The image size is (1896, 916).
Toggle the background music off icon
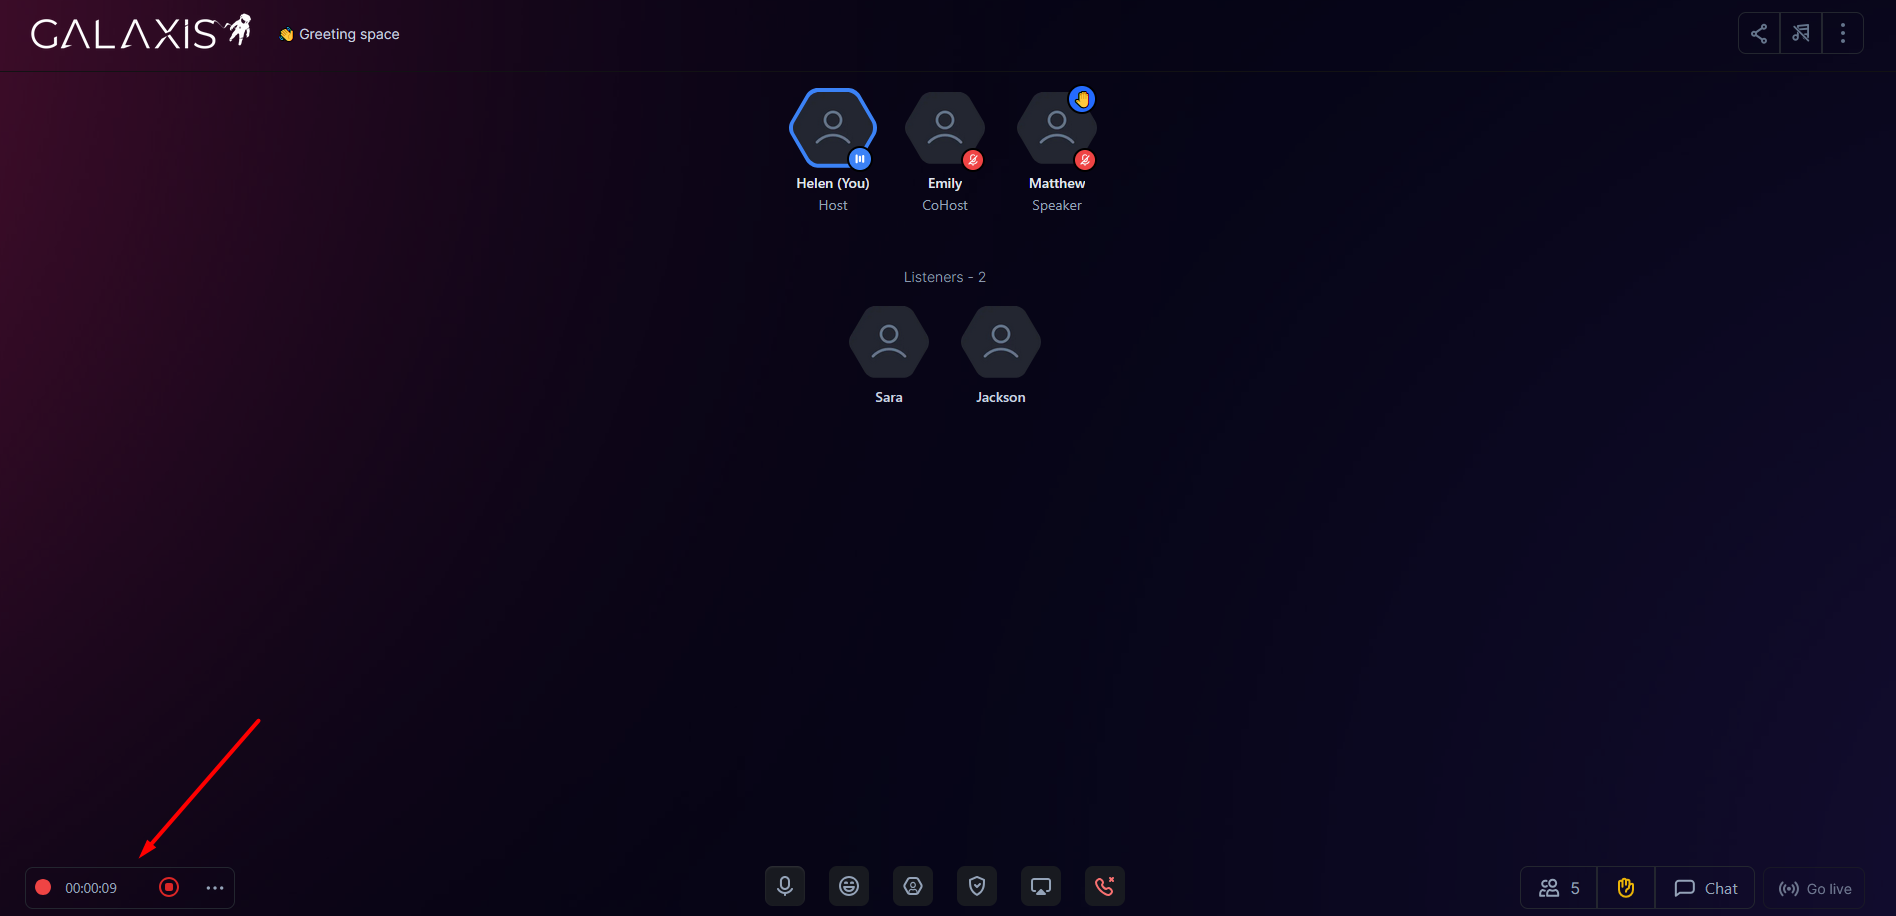tap(1800, 34)
